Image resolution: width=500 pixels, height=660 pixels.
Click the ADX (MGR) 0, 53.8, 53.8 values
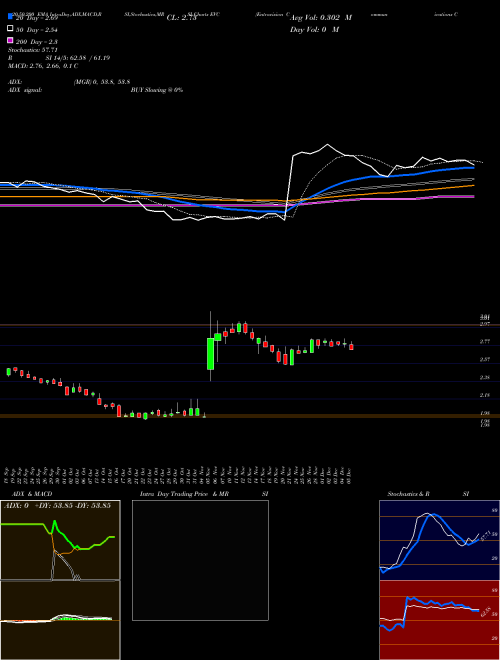coord(101,82)
